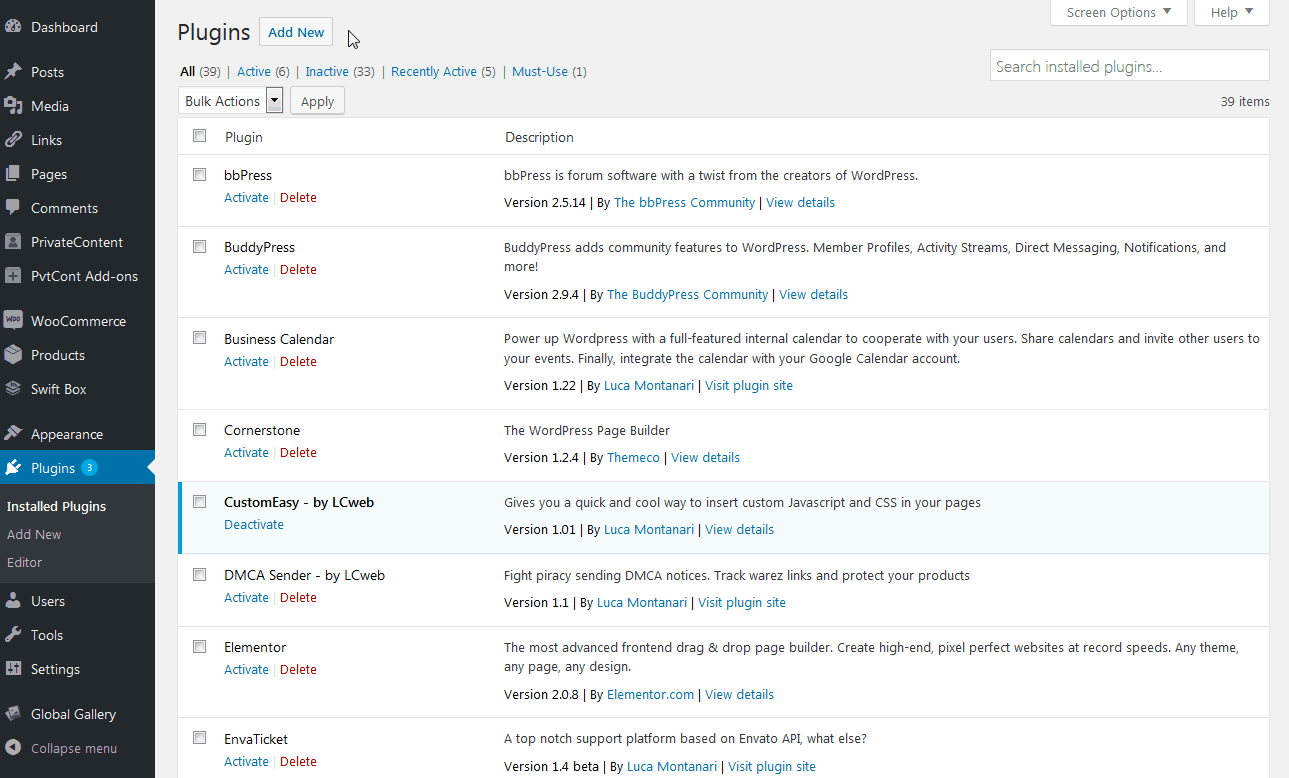Select the Elementor plugin checkbox
The height and width of the screenshot is (778, 1289).
tap(200, 646)
